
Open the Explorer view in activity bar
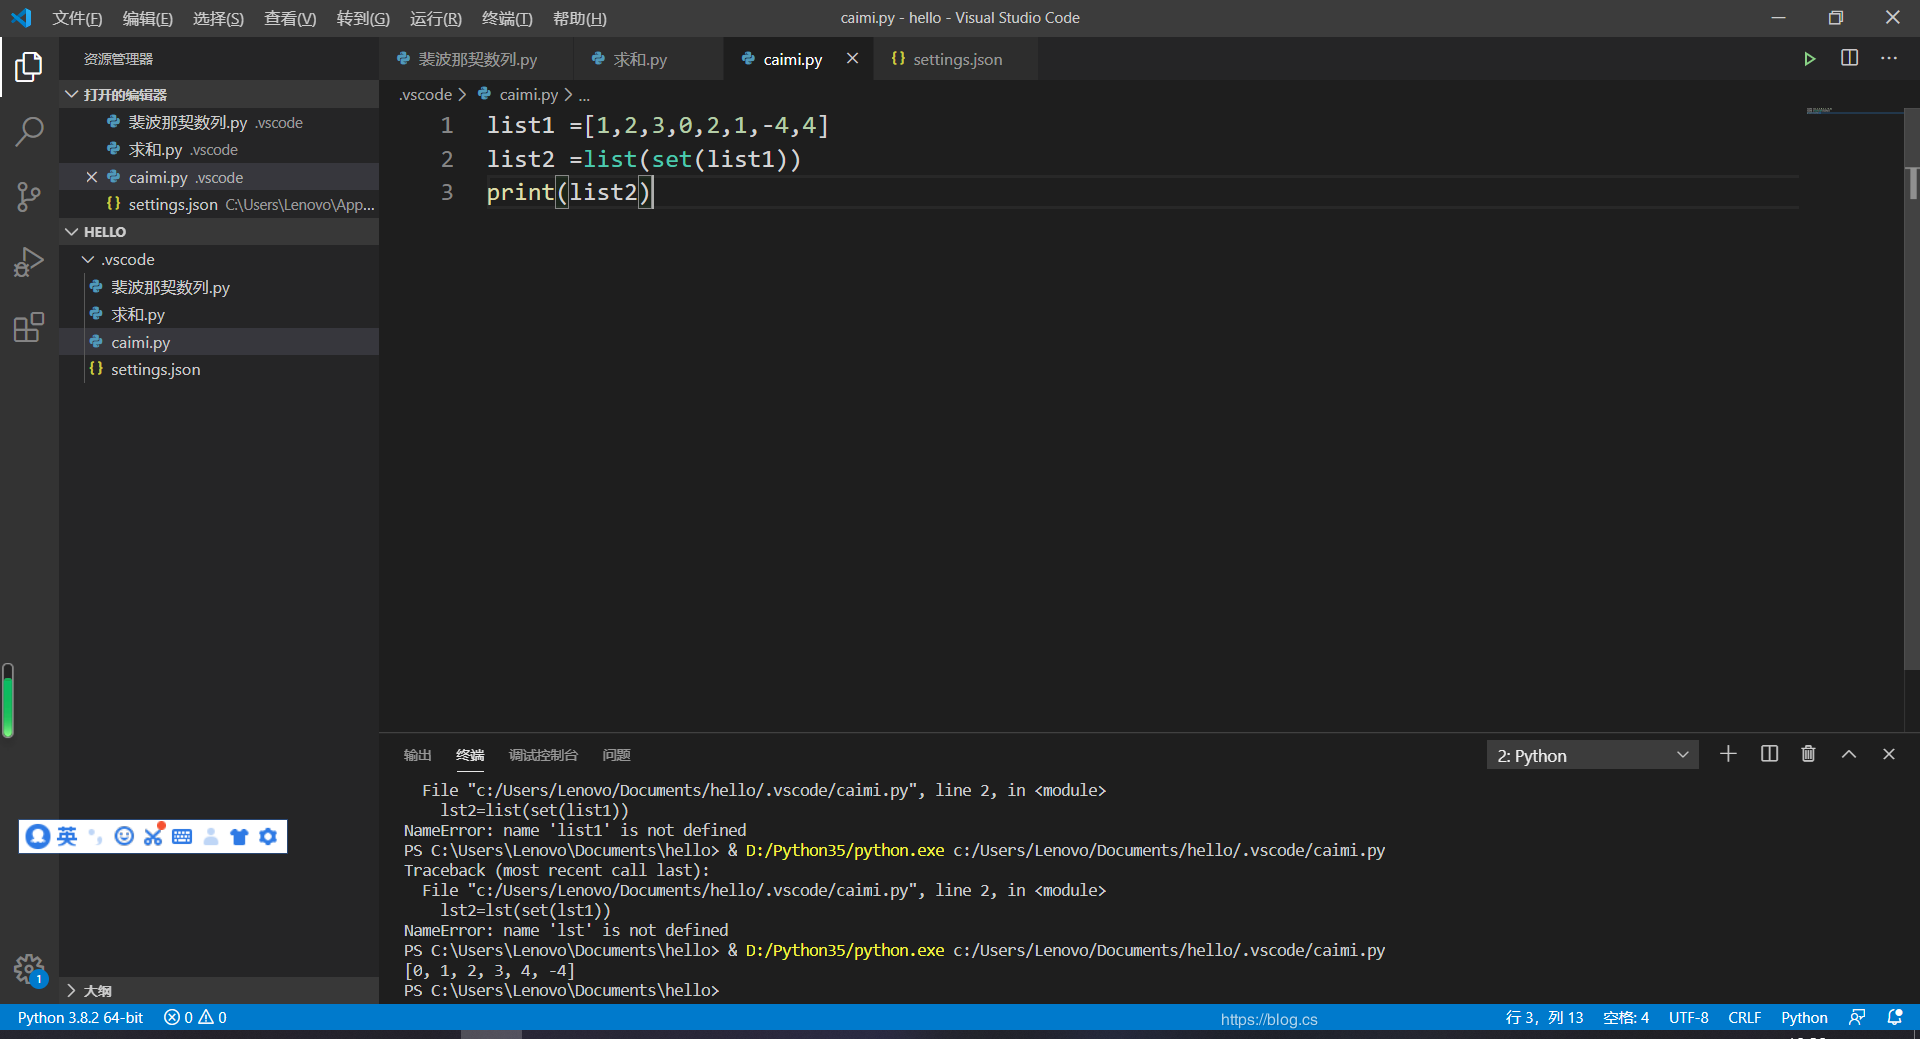point(29,67)
